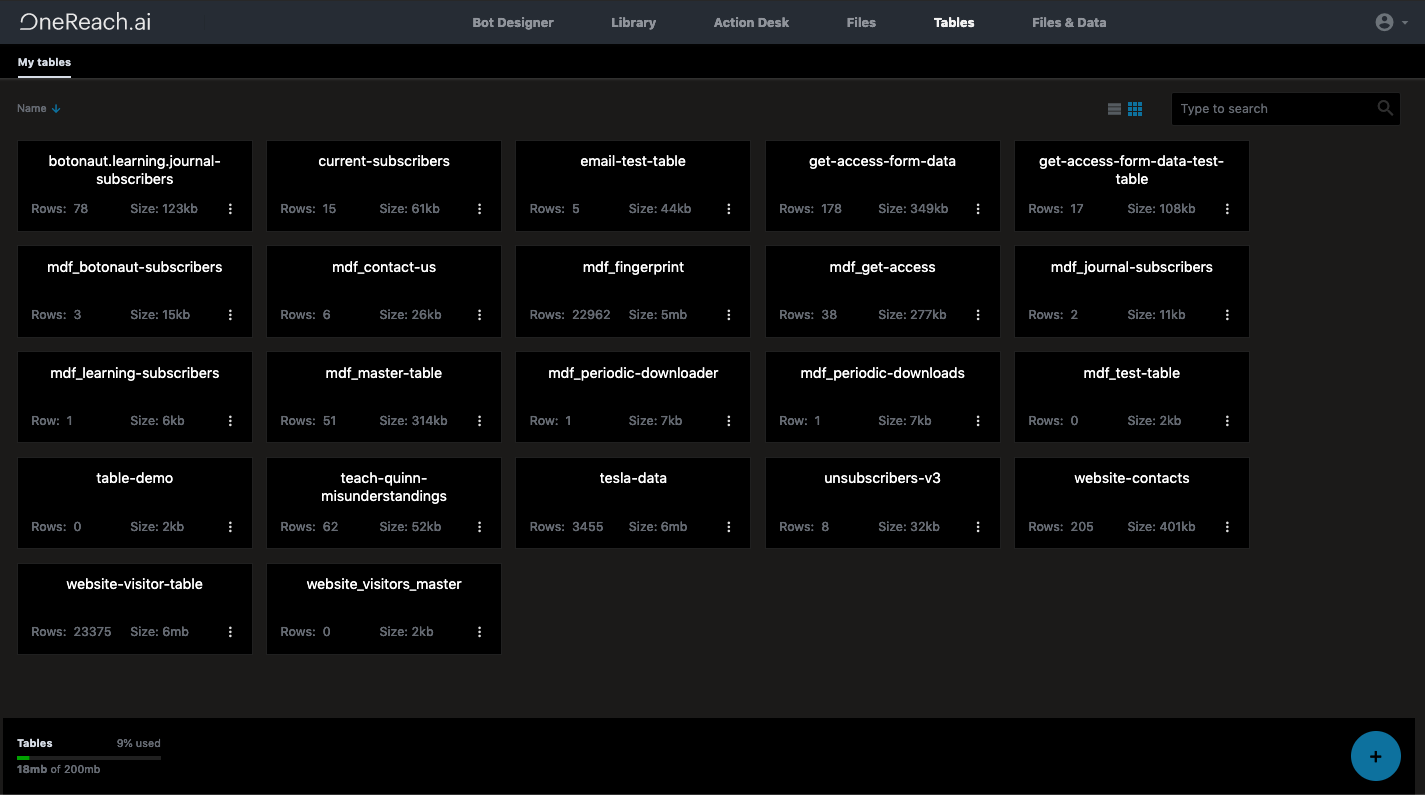This screenshot has width=1425, height=795.
Task: Open the user account dropdown
Action: coord(1389,21)
